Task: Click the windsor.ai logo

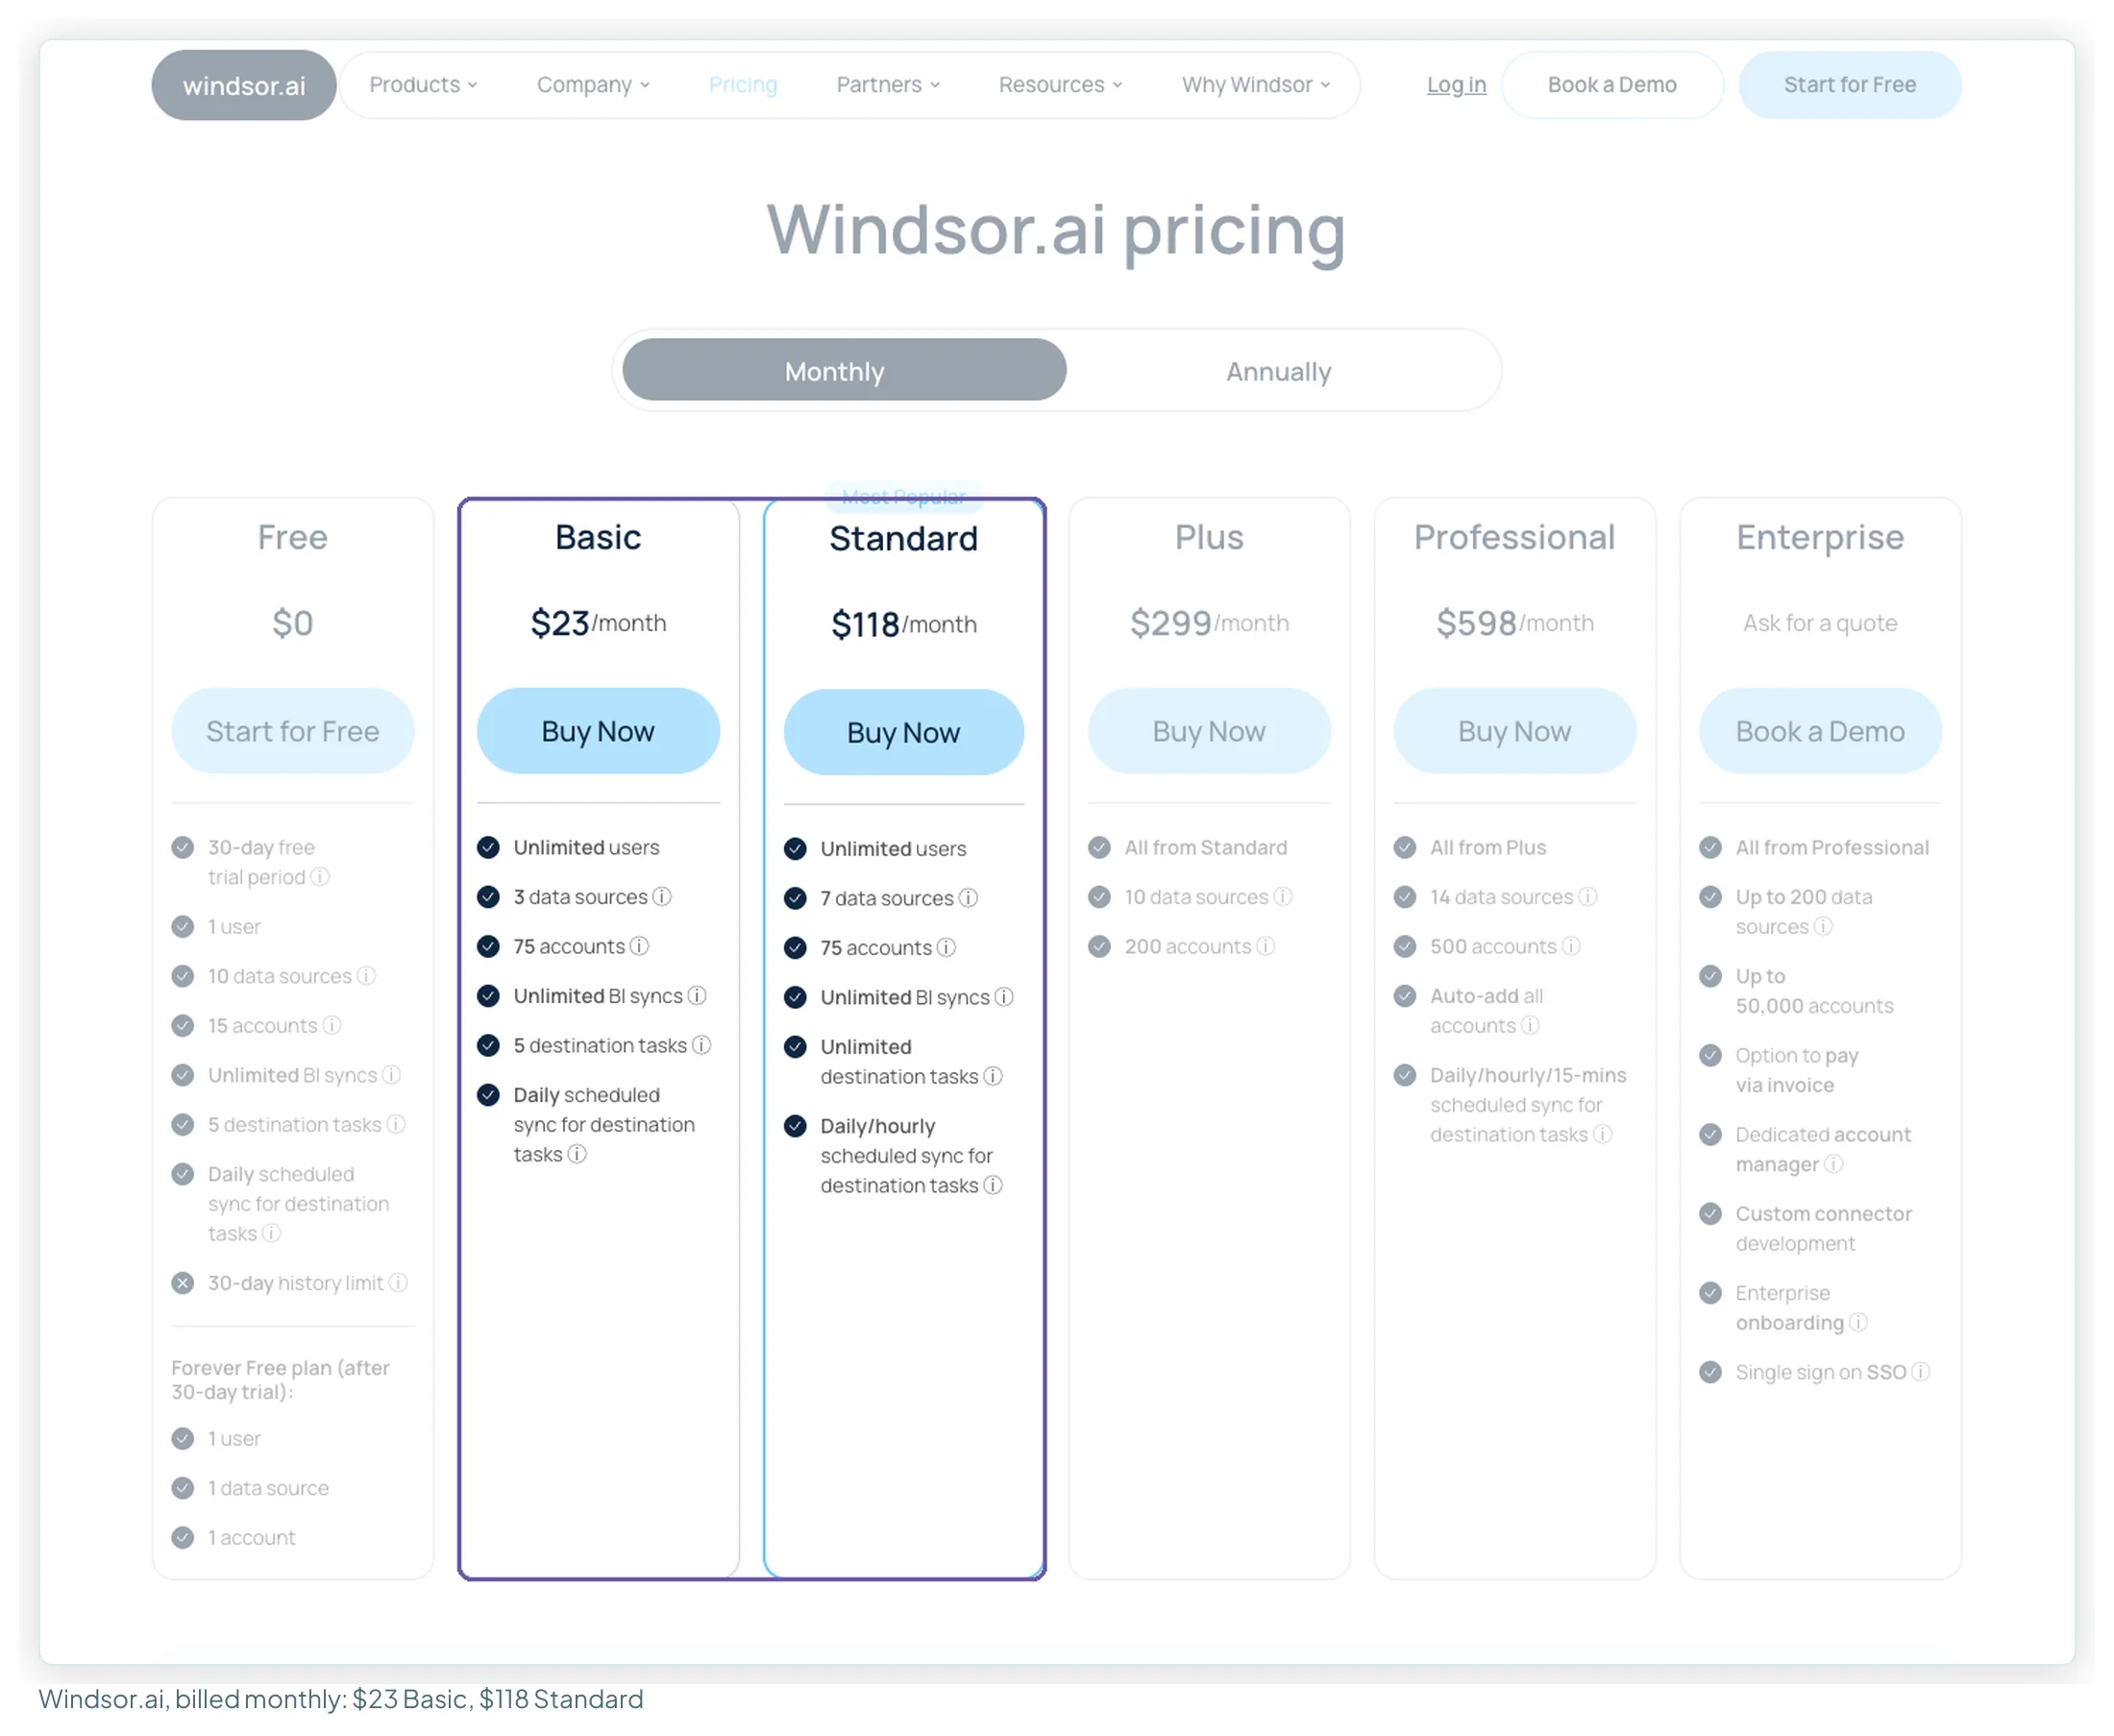Action: tap(243, 85)
